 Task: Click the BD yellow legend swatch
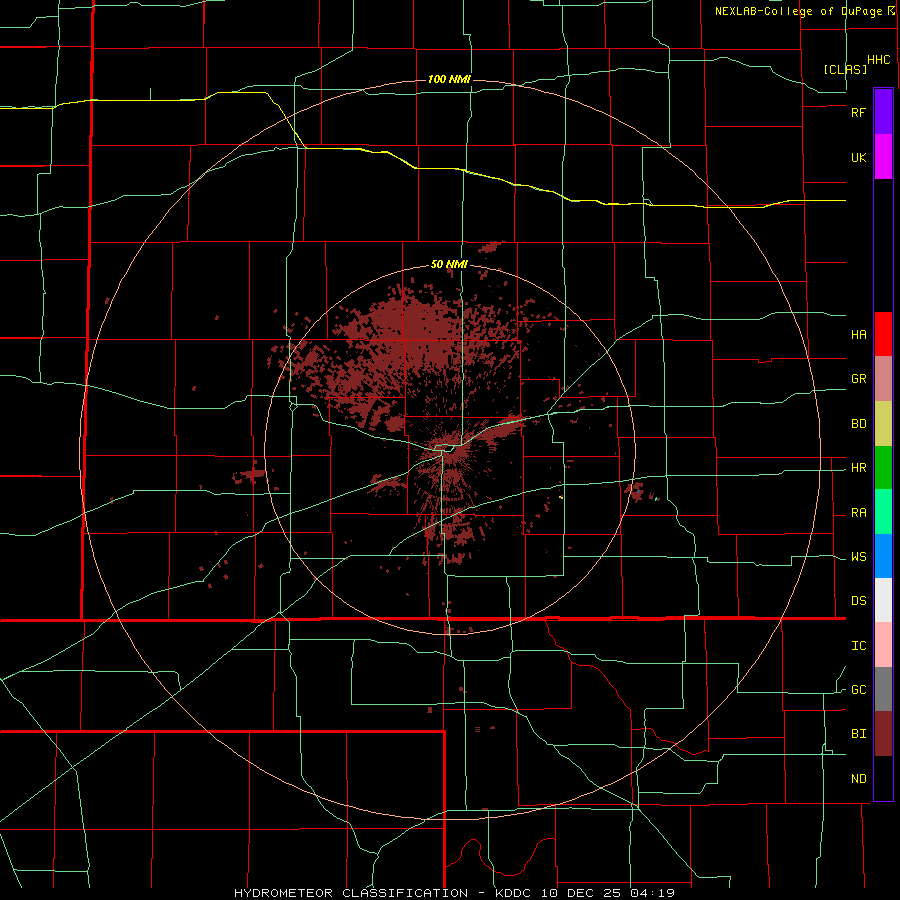point(883,424)
